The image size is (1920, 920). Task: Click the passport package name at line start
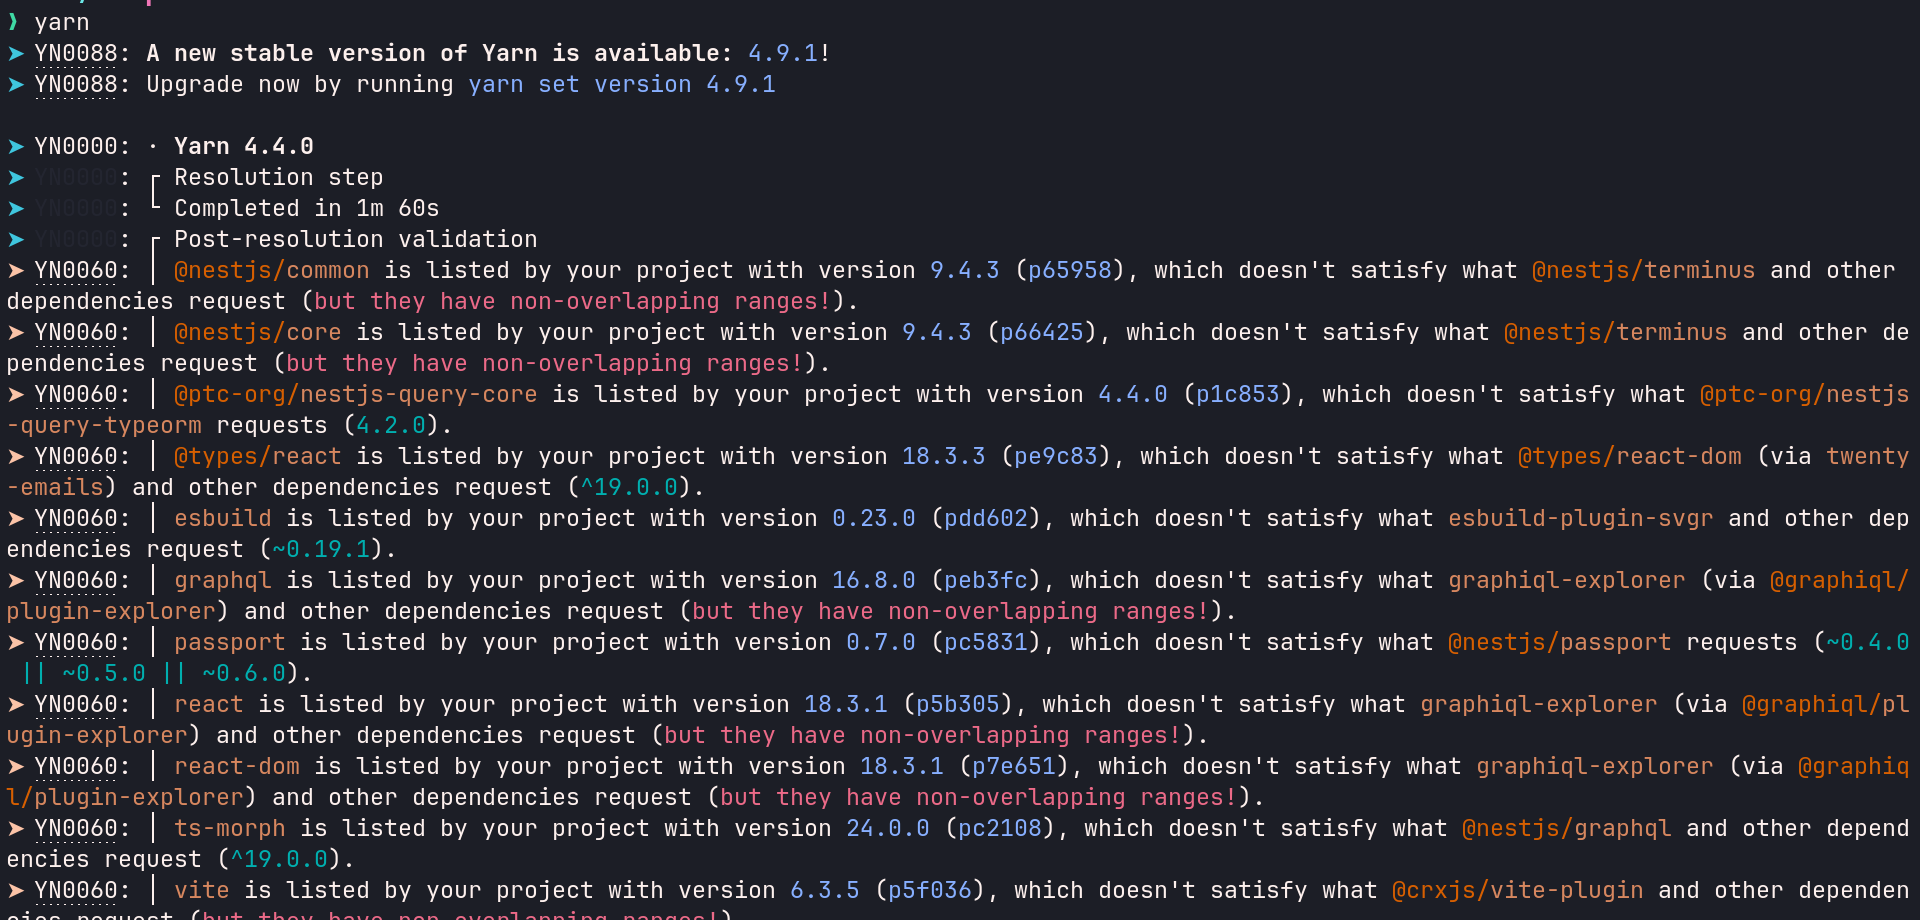pos(230,642)
